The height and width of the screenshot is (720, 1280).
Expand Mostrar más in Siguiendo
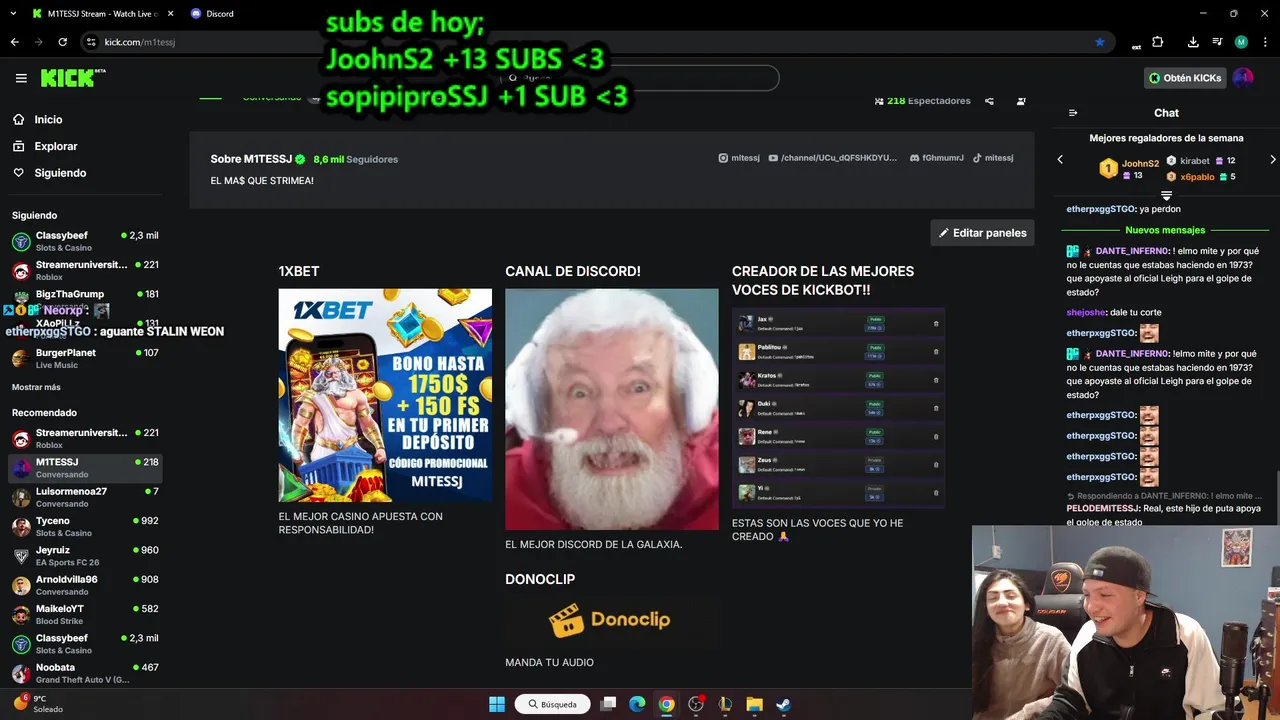[36, 387]
